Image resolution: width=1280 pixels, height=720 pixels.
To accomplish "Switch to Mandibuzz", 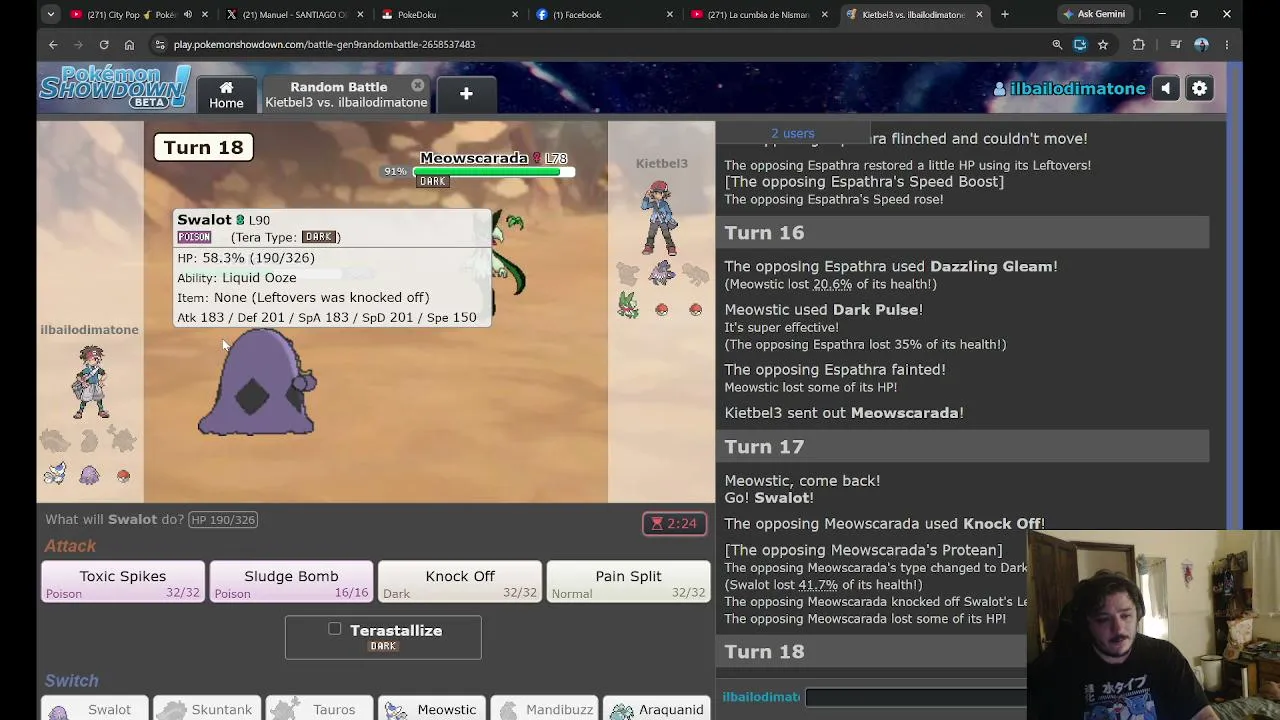I will pyautogui.click(x=546, y=709).
